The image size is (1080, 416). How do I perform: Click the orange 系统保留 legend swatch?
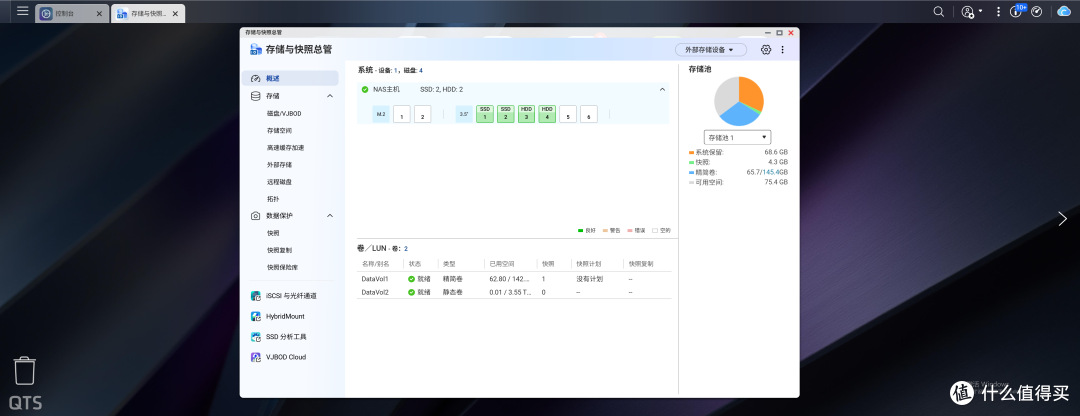691,152
